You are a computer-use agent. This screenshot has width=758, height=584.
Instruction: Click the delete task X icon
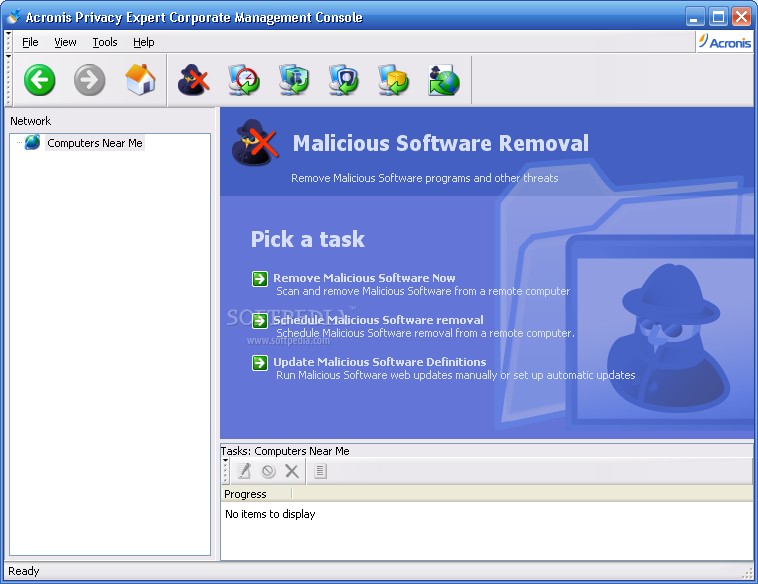coord(292,471)
